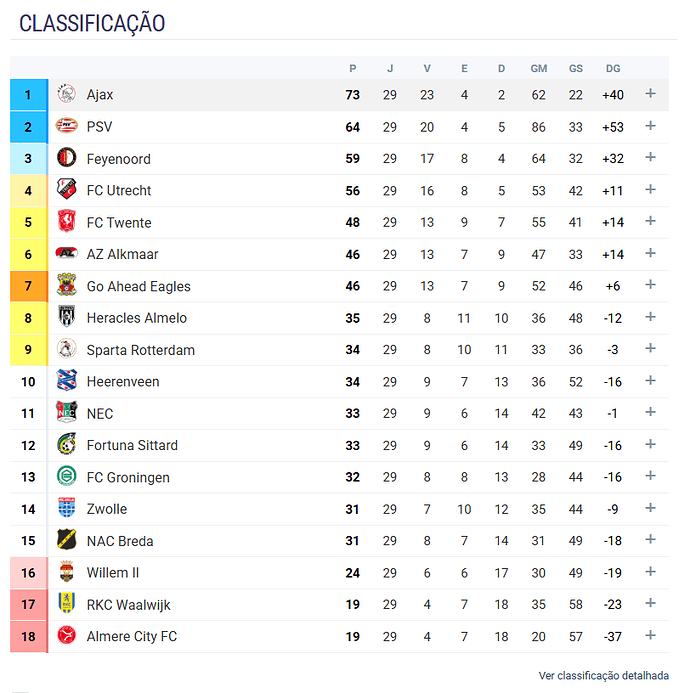Open Ver classificação detalhada link
This screenshot has height=693, width=690.
[x=603, y=676]
